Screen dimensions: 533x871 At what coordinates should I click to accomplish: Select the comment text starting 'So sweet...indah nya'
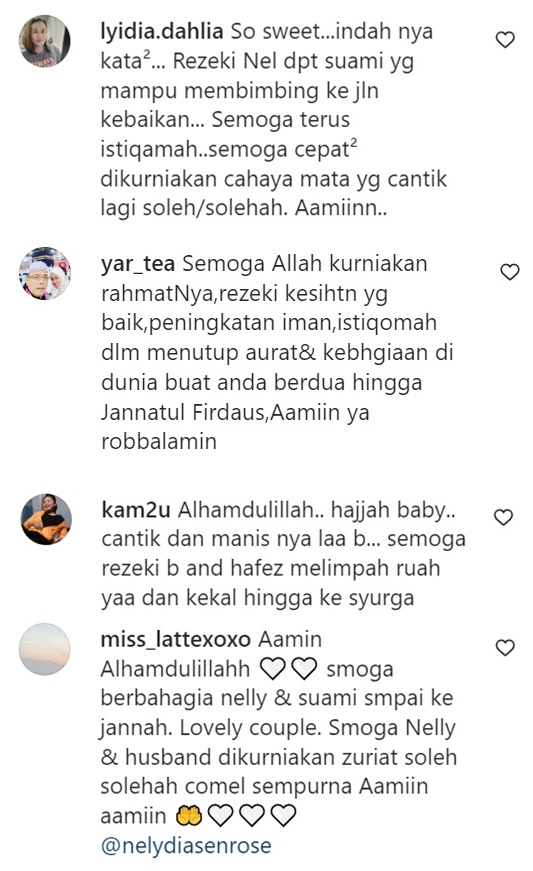pos(274,119)
